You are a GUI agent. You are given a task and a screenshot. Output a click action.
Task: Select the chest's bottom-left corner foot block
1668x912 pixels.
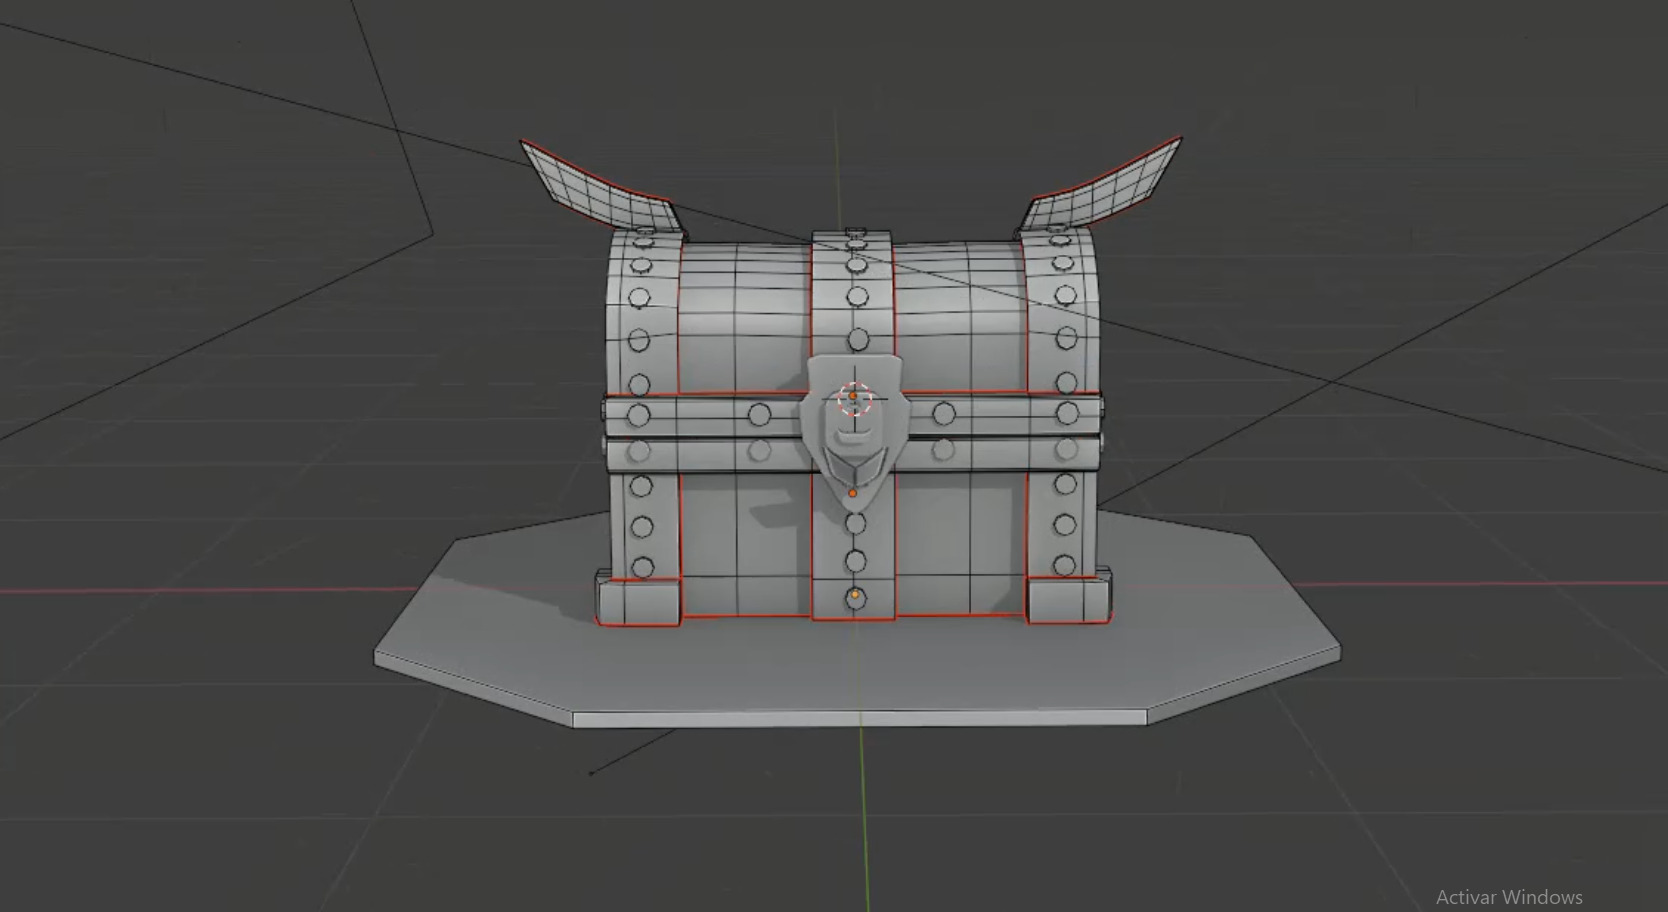click(638, 600)
